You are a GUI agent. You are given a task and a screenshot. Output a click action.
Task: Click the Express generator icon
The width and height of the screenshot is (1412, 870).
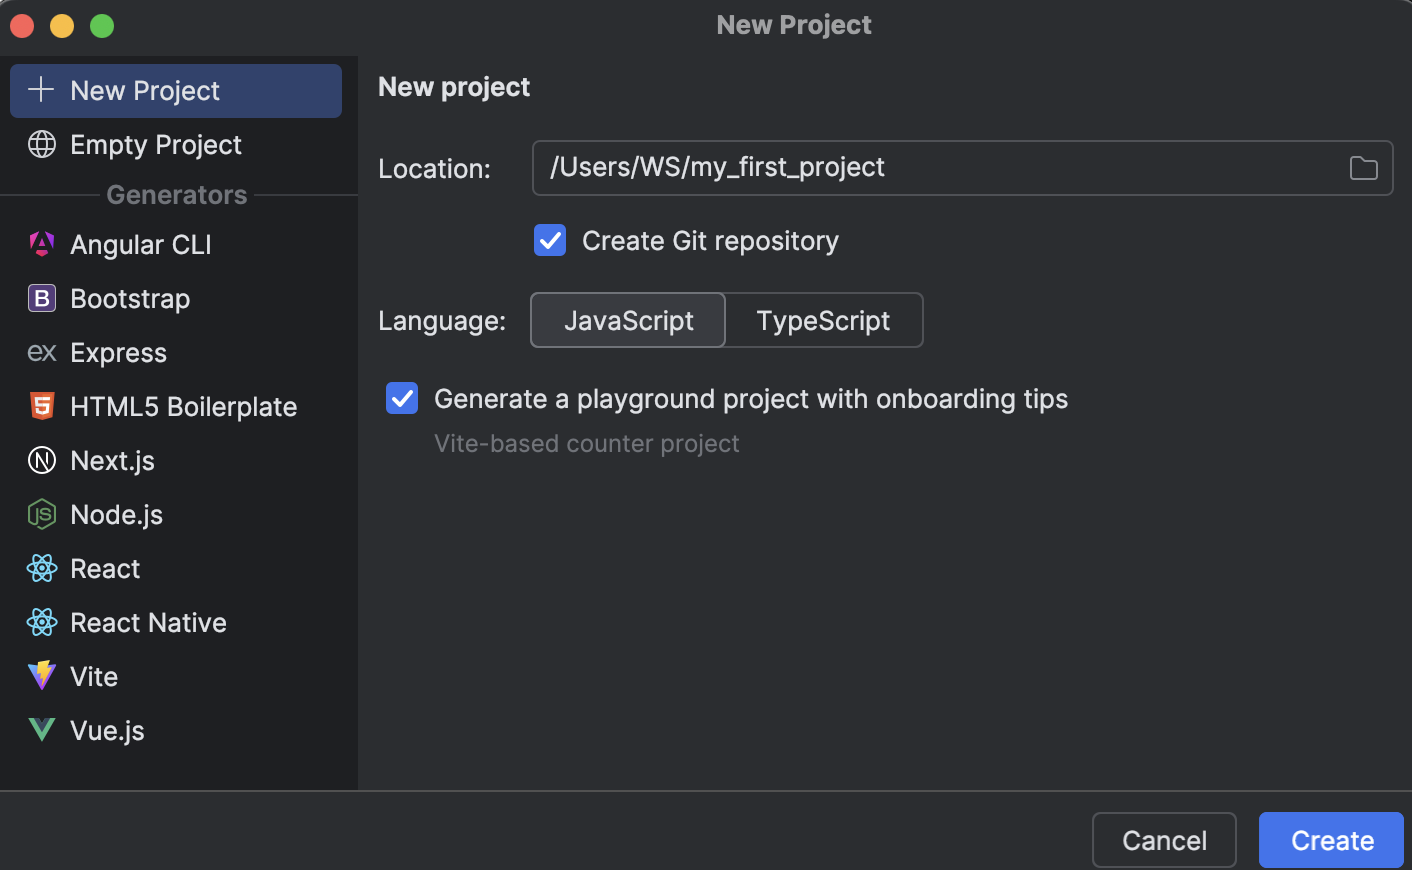coord(42,352)
